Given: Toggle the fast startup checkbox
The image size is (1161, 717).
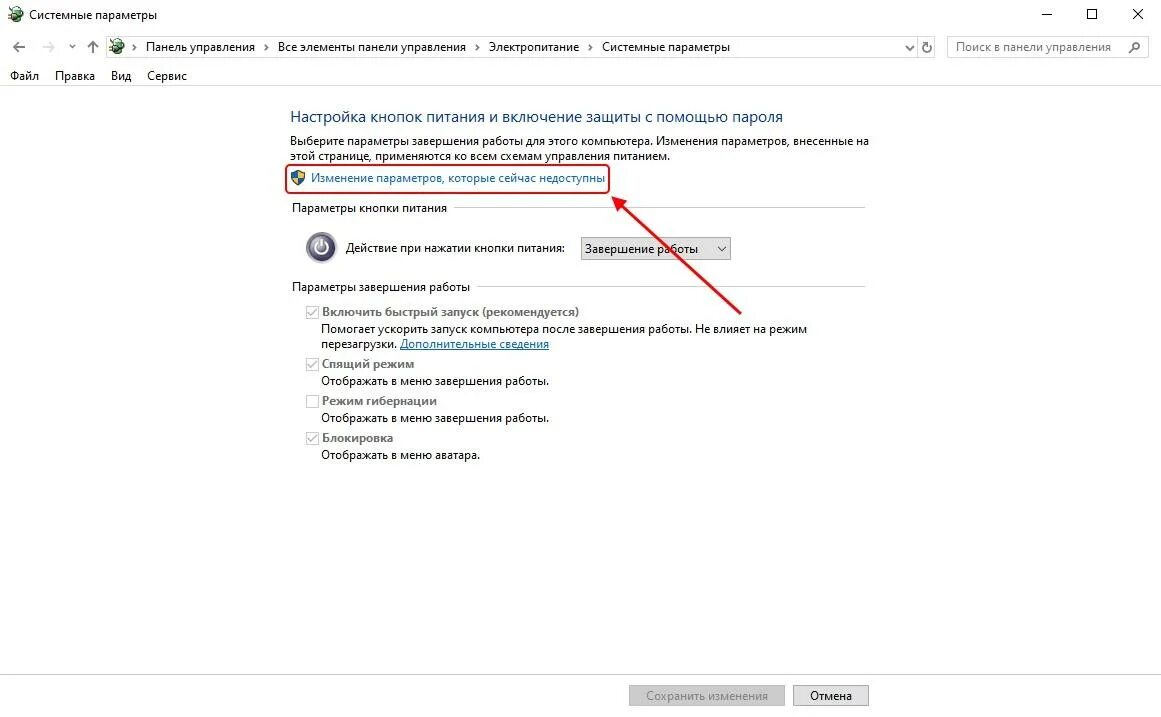Looking at the screenshot, I should pyautogui.click(x=312, y=313).
